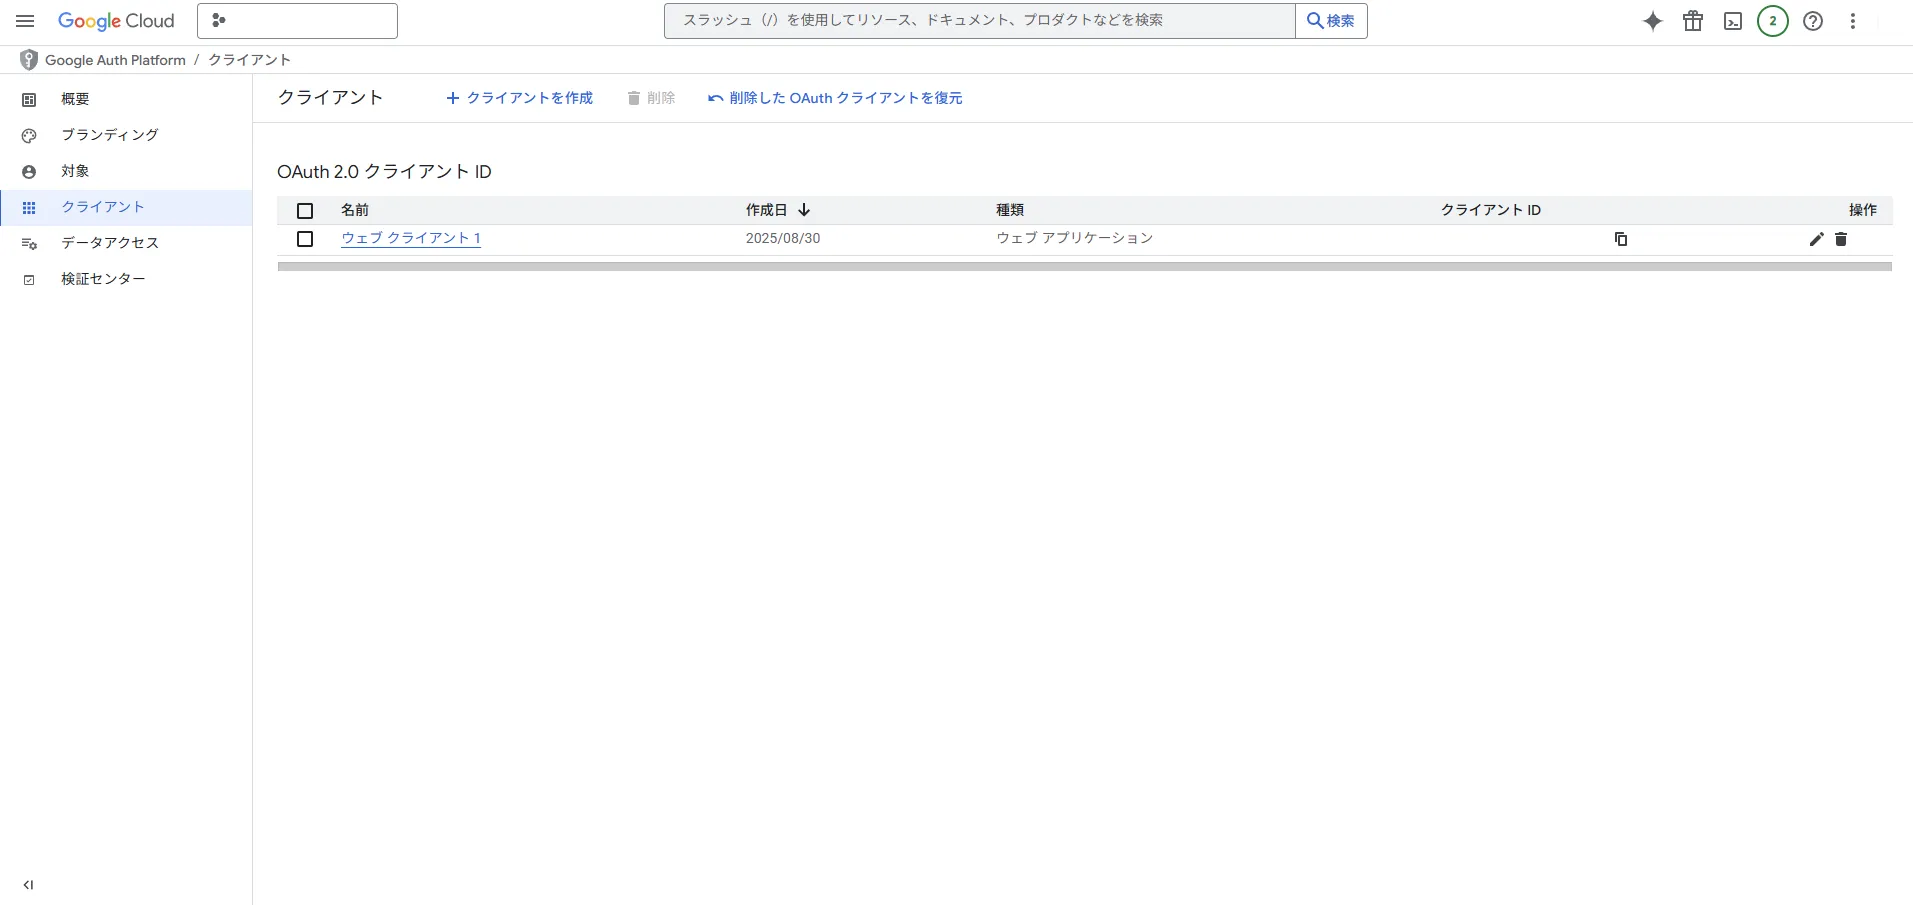The width and height of the screenshot is (1913, 905).
Task: Delete ウェブ クライアント 1 trash icon
Action: pyautogui.click(x=1841, y=239)
